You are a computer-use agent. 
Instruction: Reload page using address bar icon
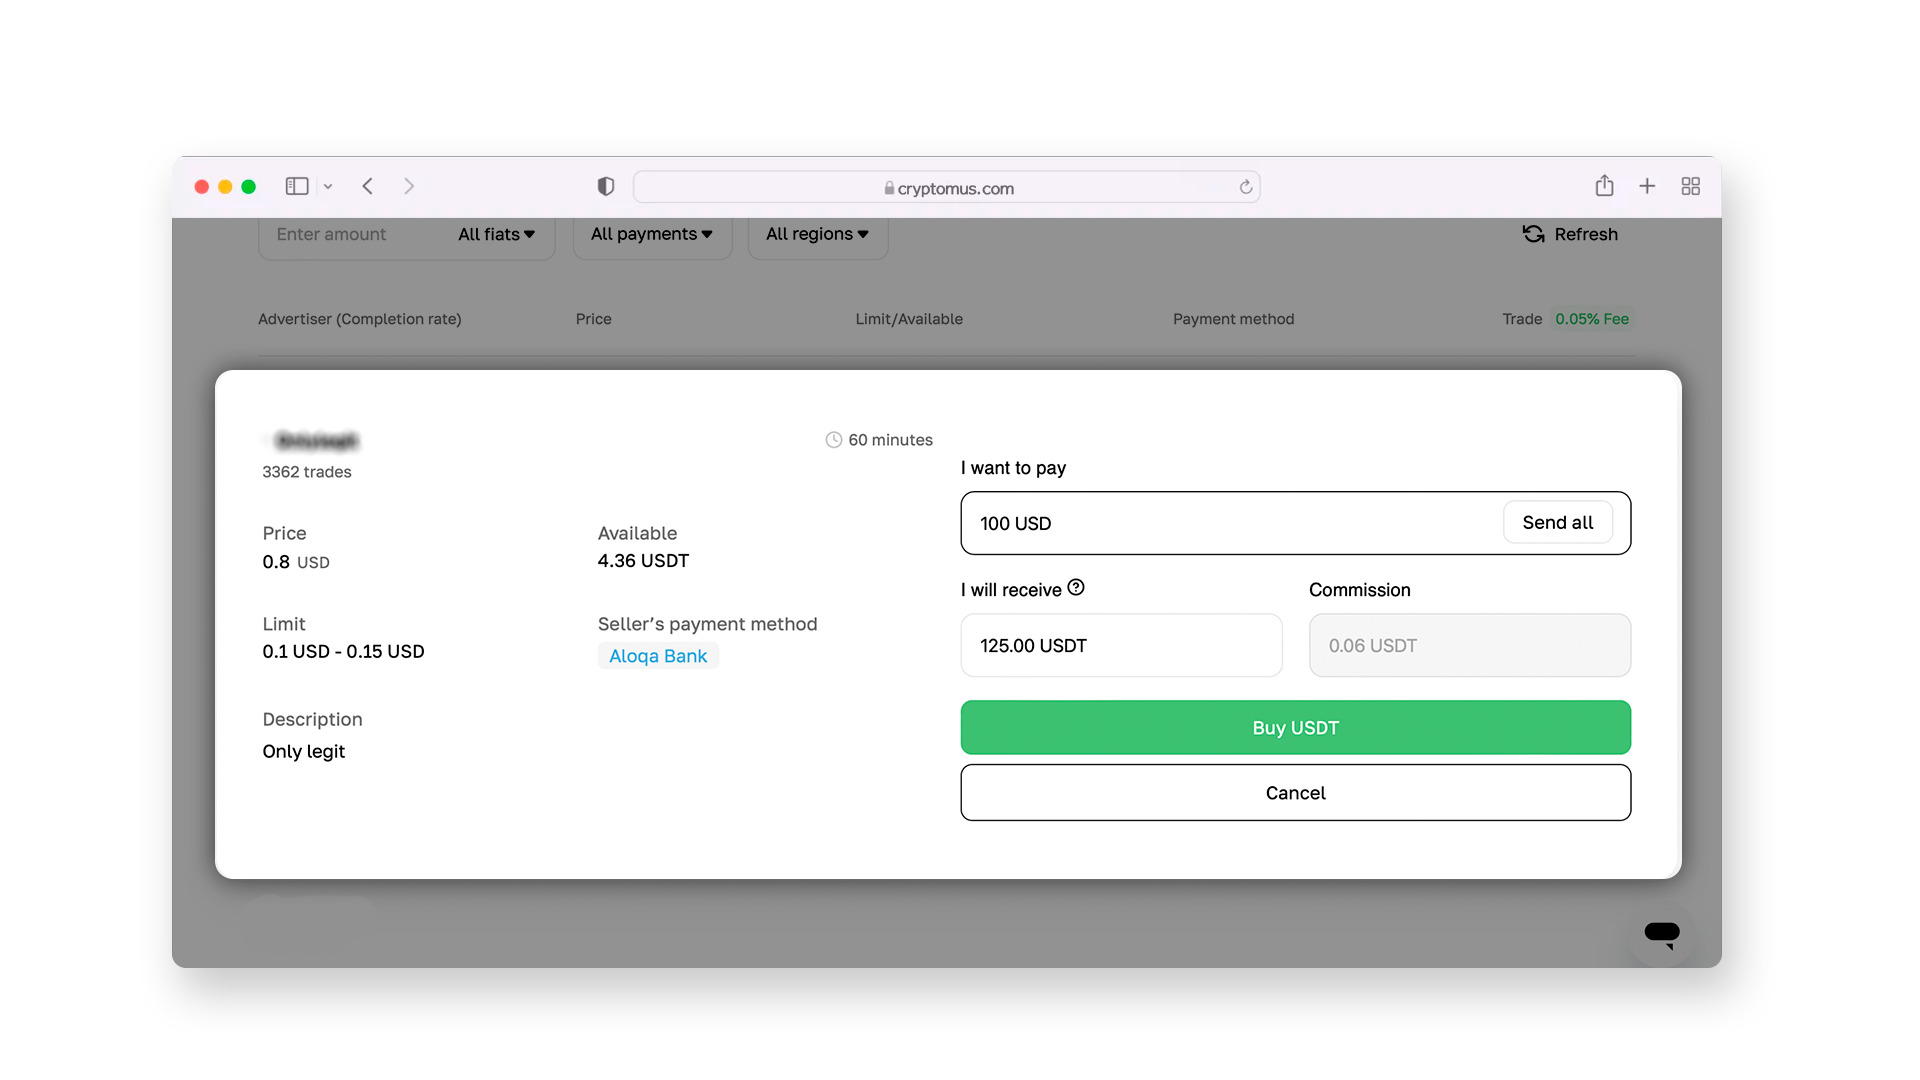1245,187
